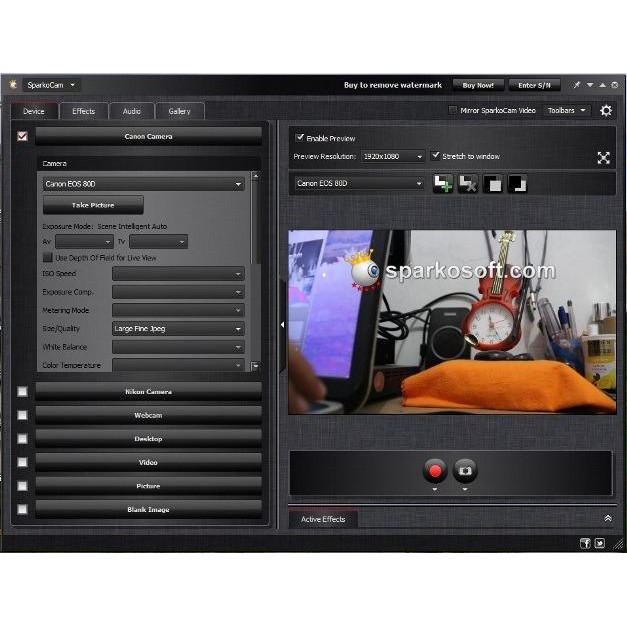This screenshot has width=627, height=627.
Task: Click the pin window icon
Action: click(576, 85)
